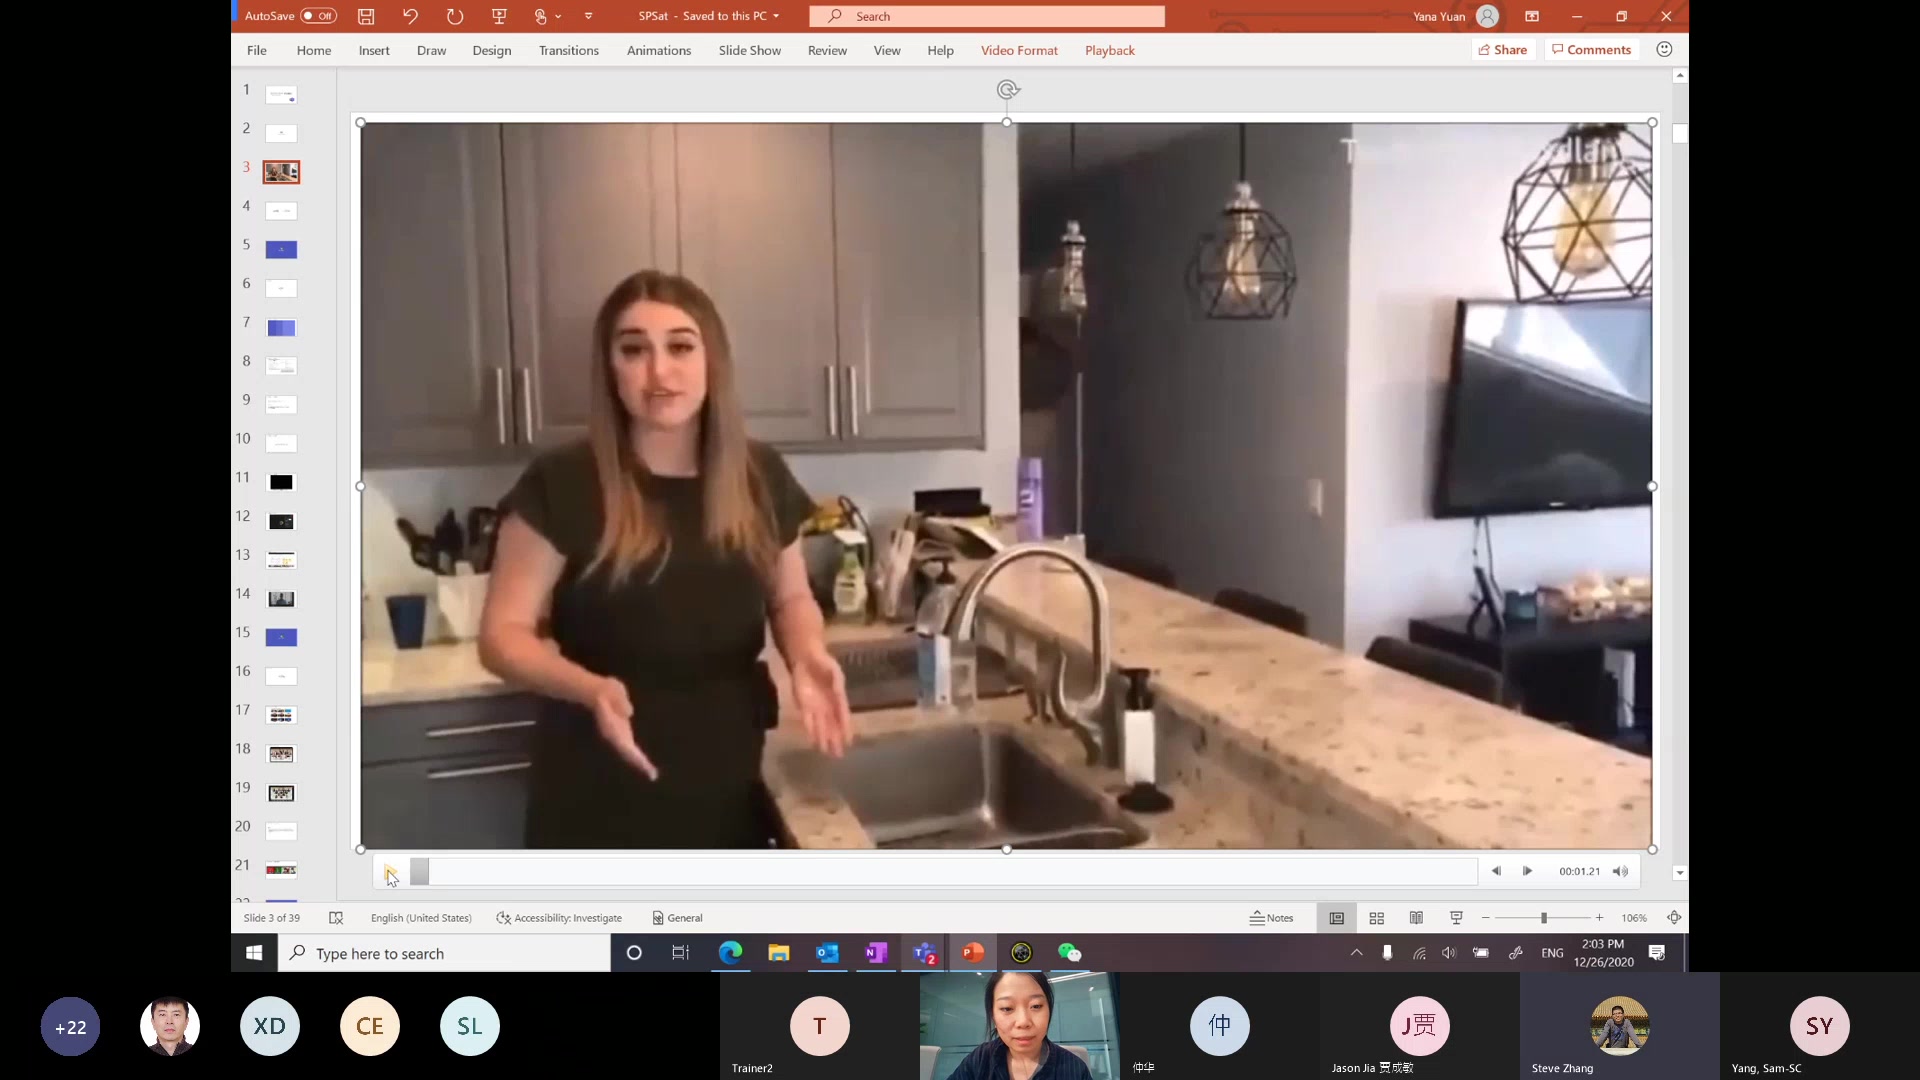Select slide 11 black thumbnail
The image size is (1920, 1080).
[281, 482]
